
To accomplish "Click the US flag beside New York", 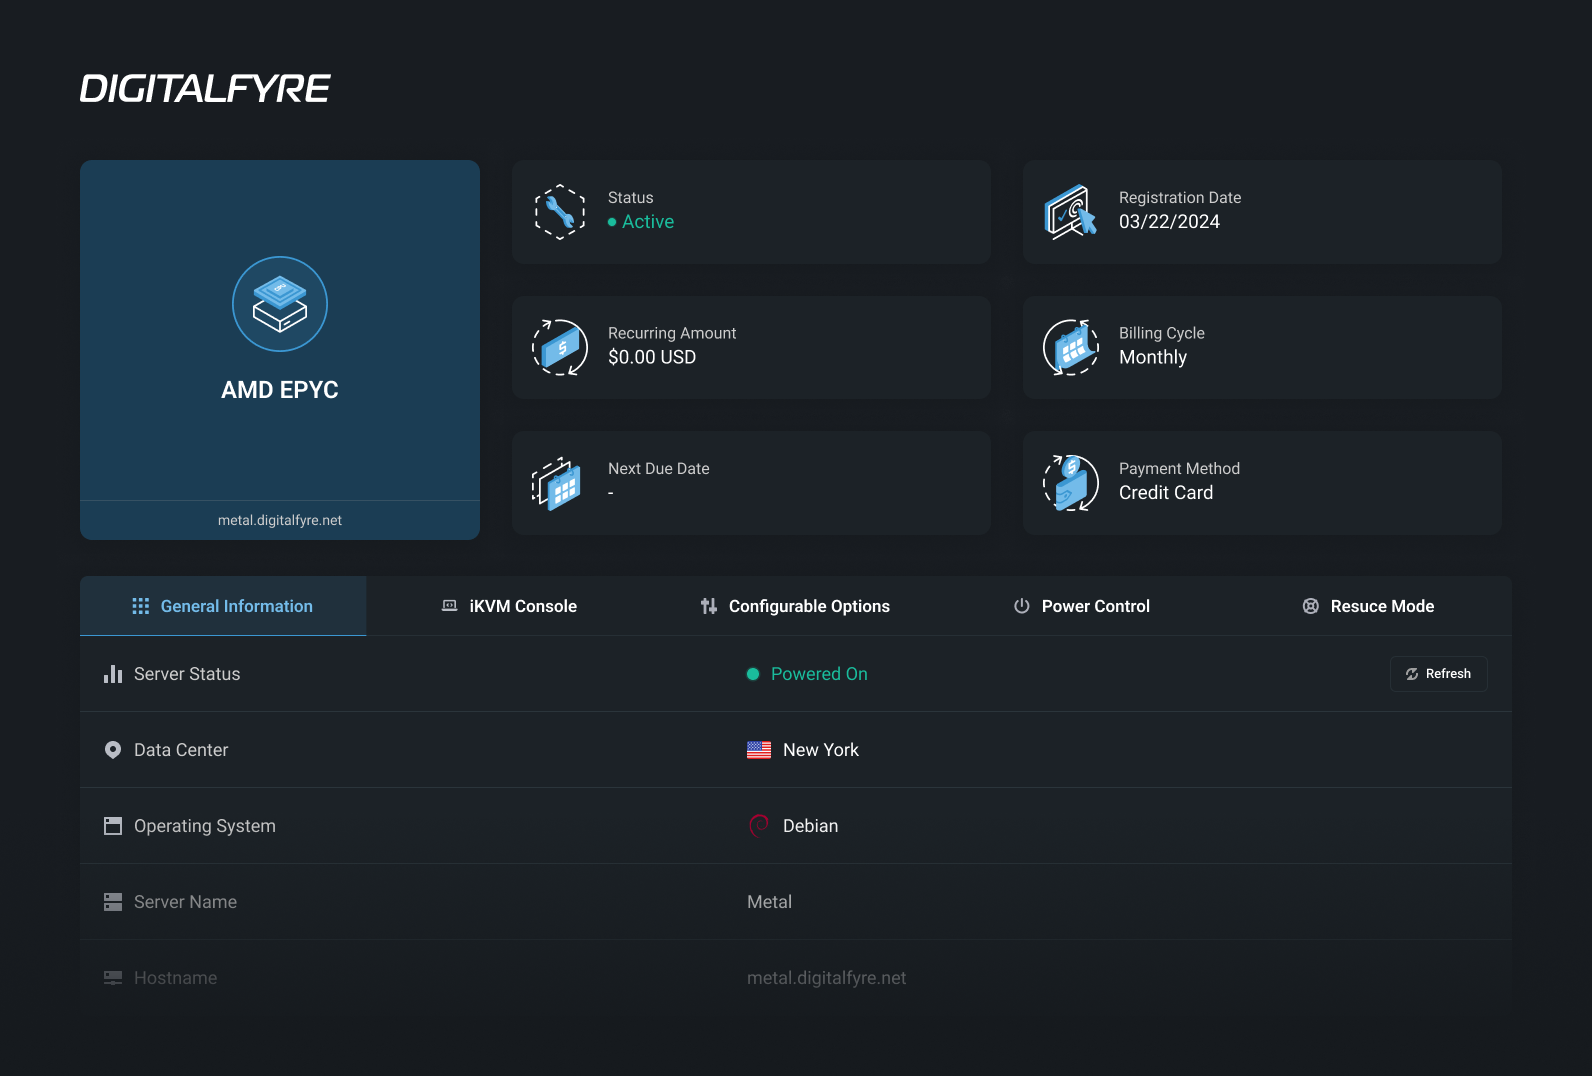I will pyautogui.click(x=759, y=750).
